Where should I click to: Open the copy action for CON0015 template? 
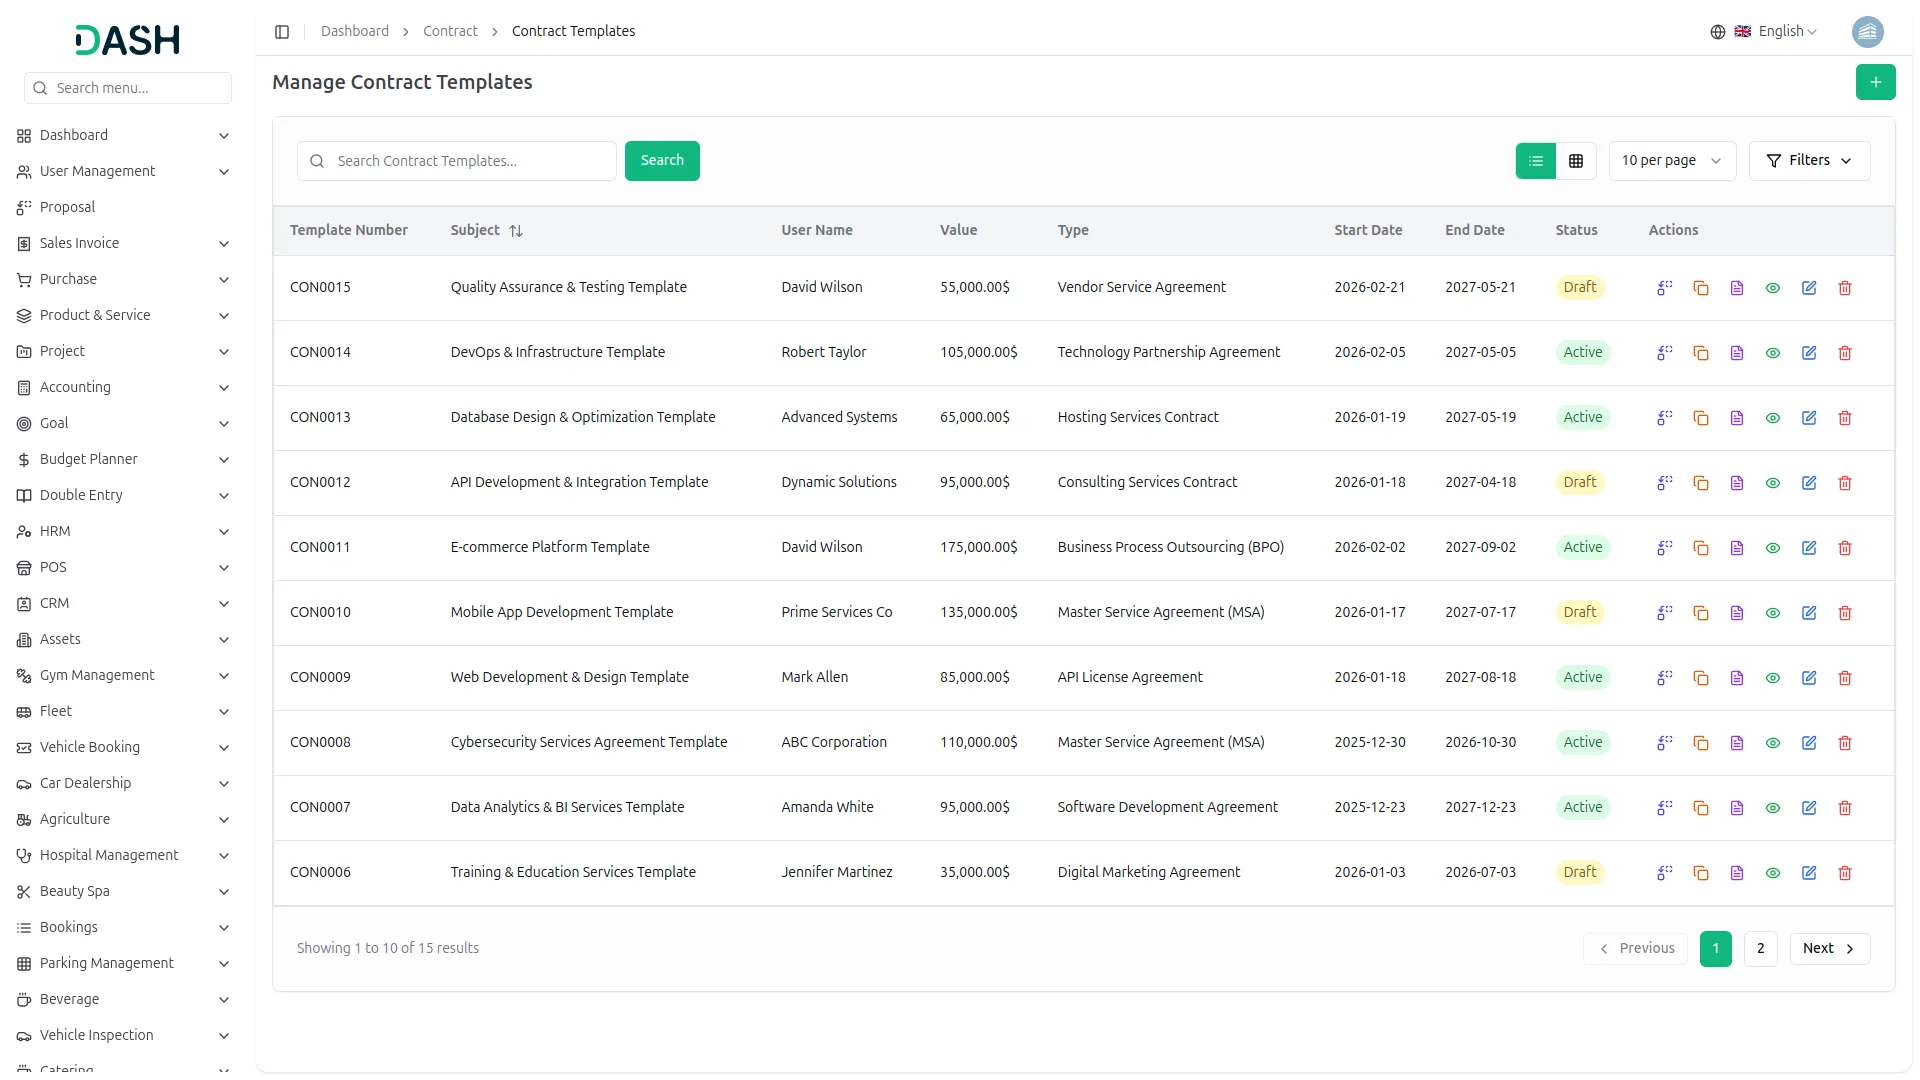[x=1700, y=288]
